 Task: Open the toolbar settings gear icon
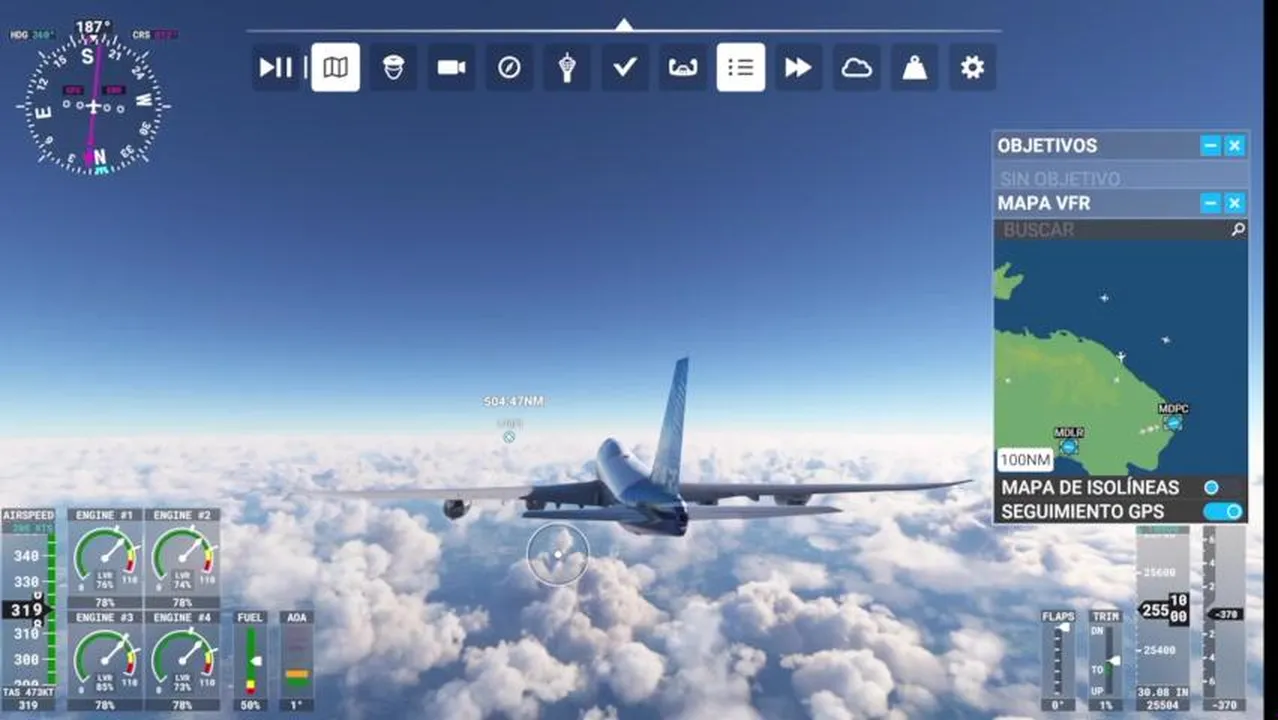point(972,67)
